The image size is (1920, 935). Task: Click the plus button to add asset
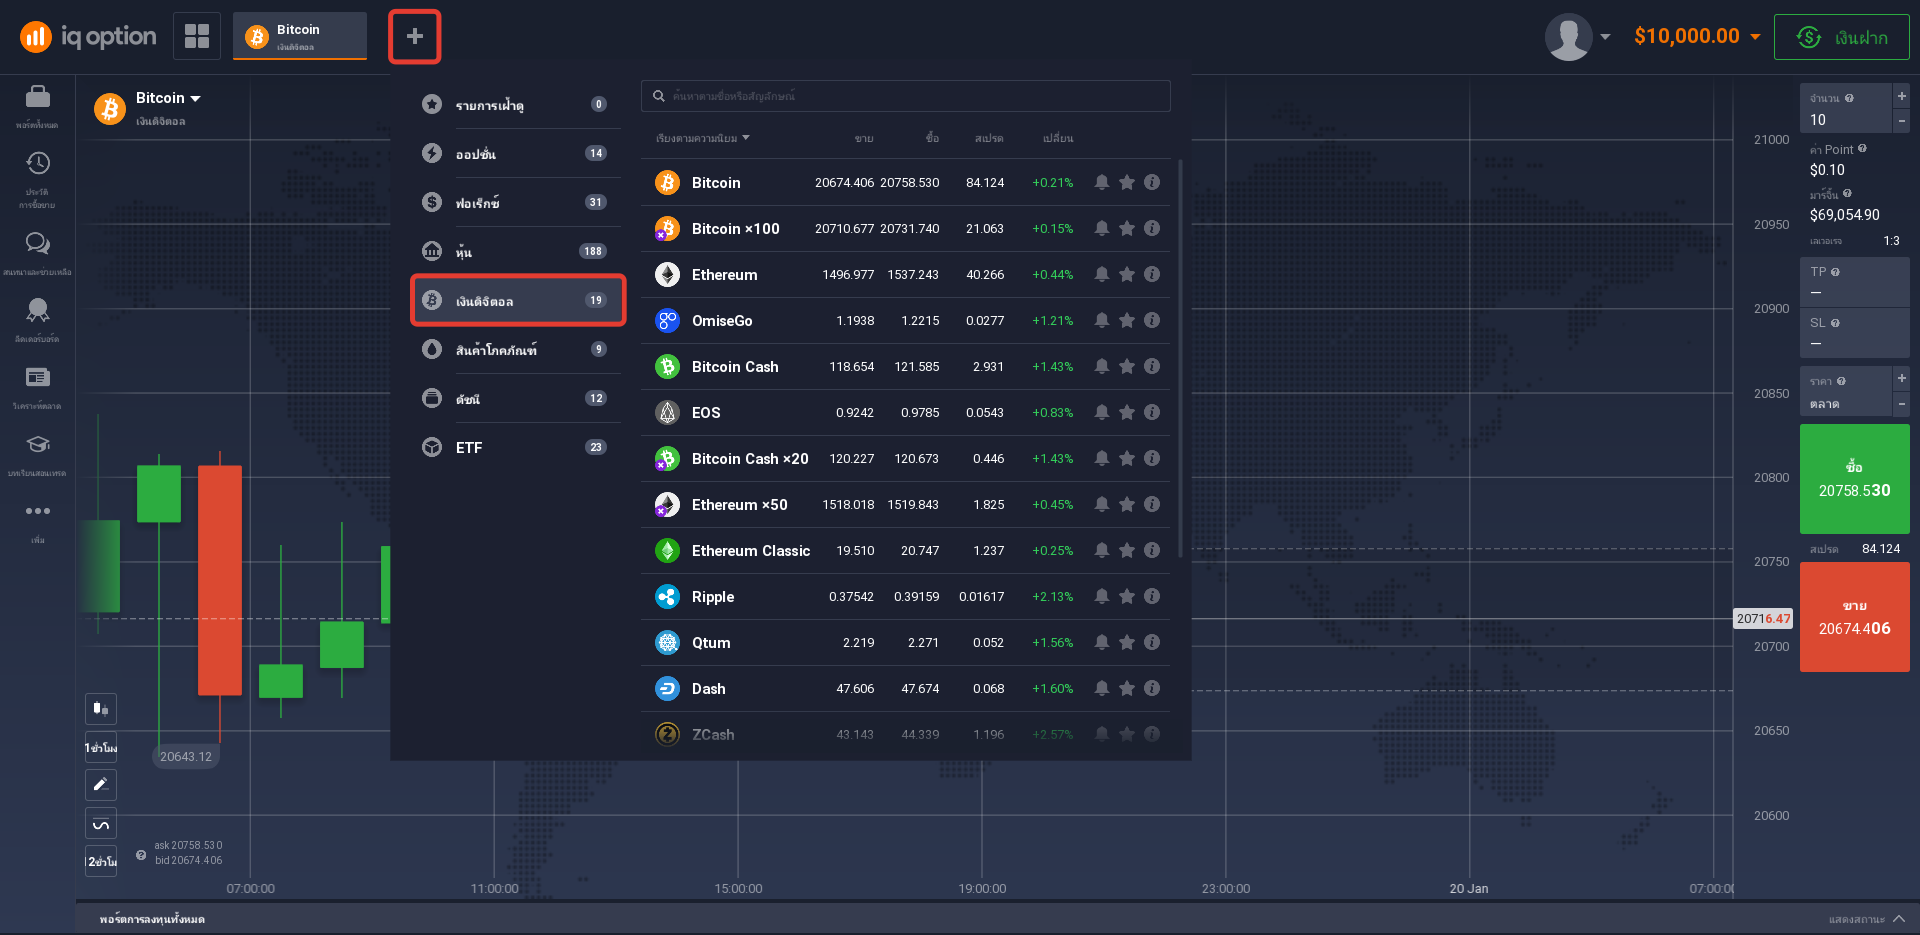pyautogui.click(x=415, y=37)
